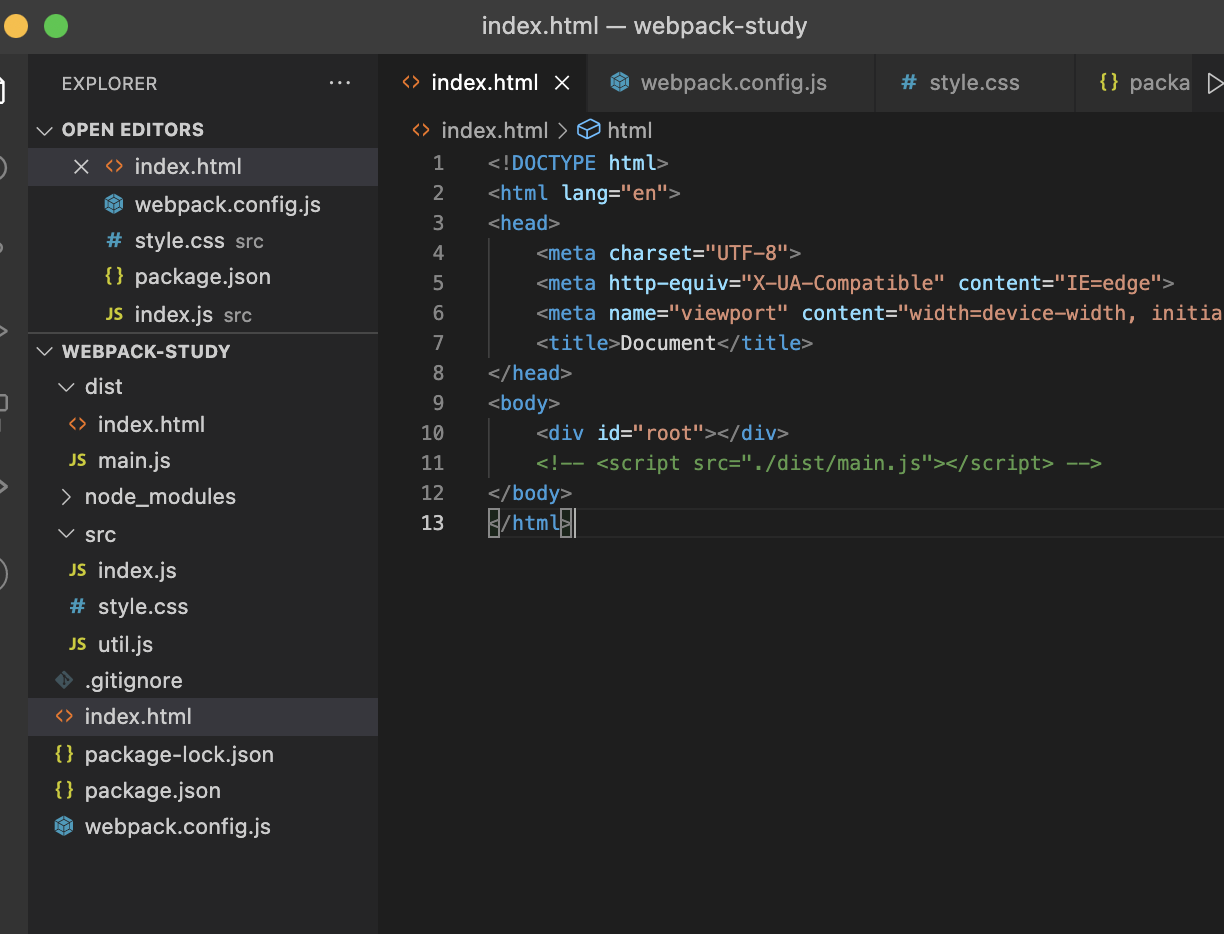Open package.json in Open Editors

coord(203,277)
